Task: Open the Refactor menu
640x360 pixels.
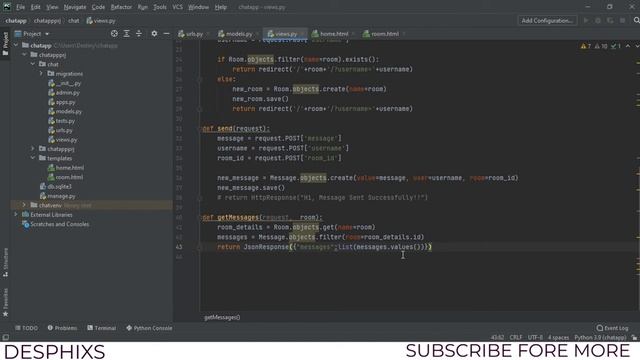Action: click(x=121, y=7)
